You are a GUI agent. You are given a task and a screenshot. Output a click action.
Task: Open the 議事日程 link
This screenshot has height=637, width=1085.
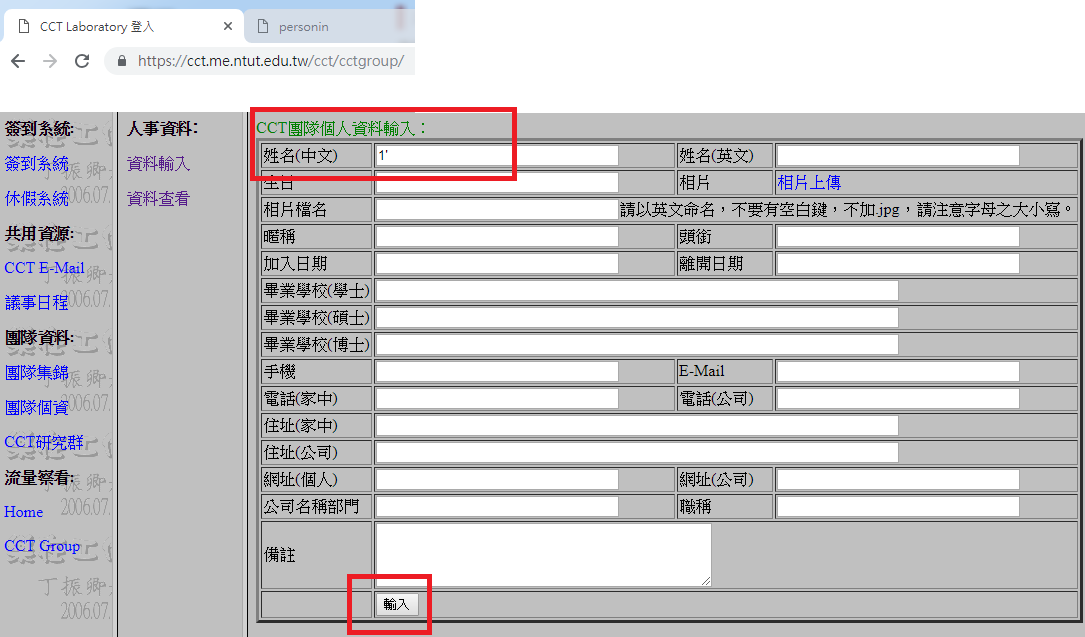[x=36, y=302]
